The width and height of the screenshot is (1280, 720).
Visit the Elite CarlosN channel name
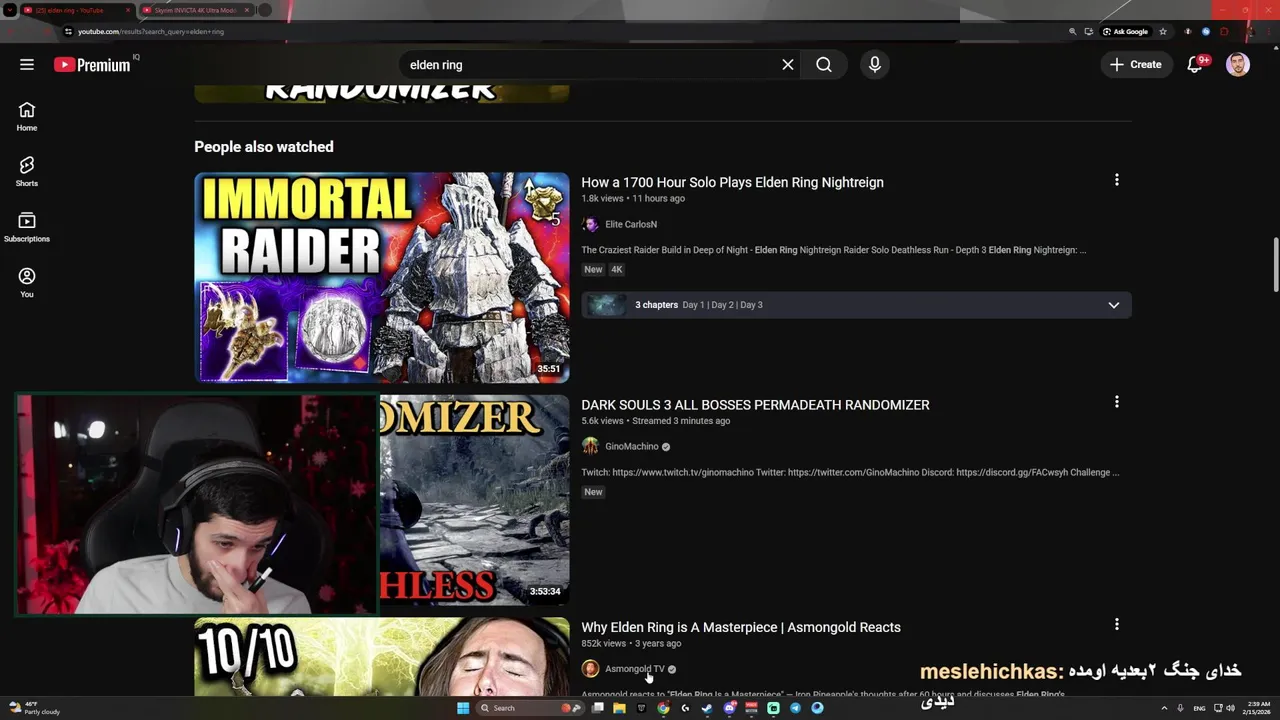[x=631, y=225]
